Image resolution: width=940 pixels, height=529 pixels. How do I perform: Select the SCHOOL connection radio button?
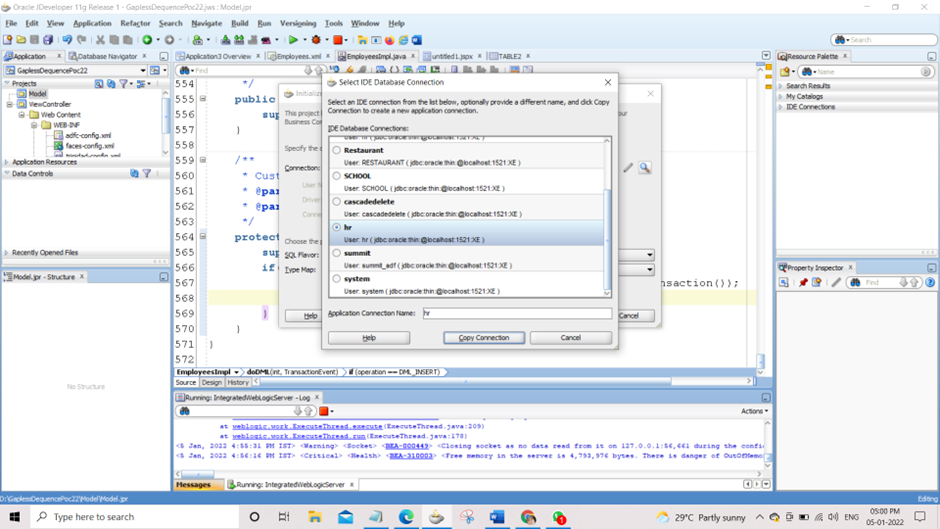(337, 176)
